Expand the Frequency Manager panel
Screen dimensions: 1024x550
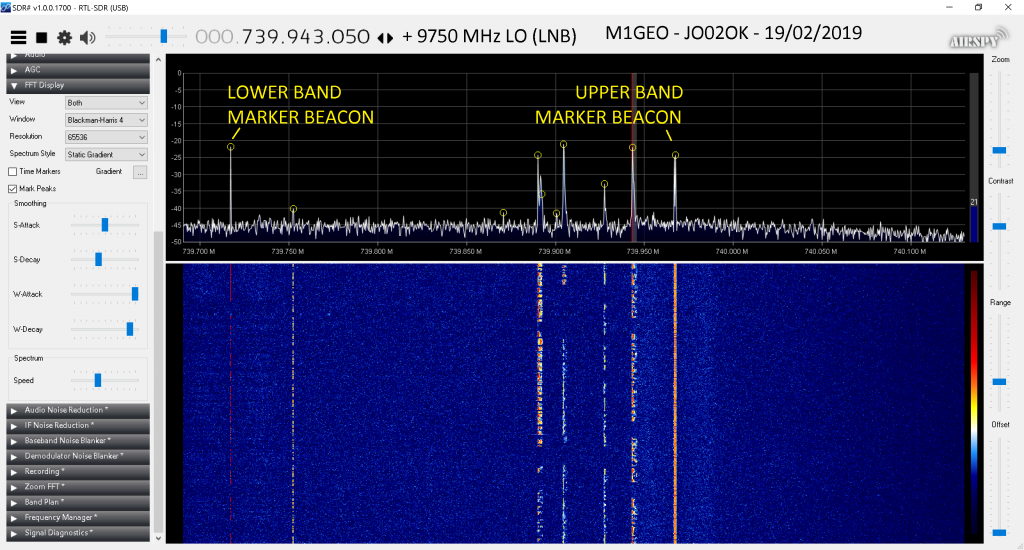[x=78, y=517]
